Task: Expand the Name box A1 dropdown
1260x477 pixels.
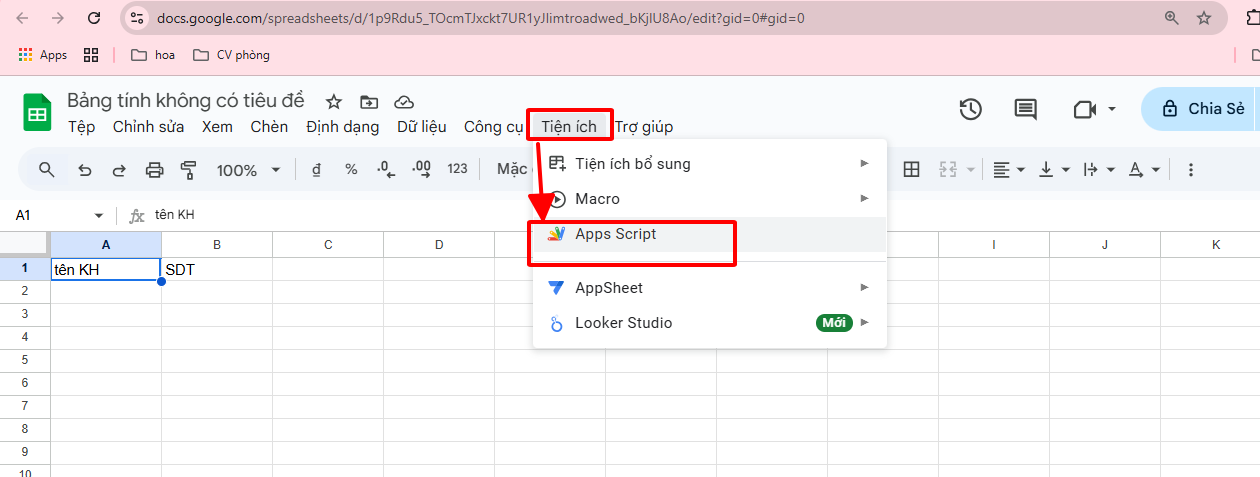Action: point(99,216)
